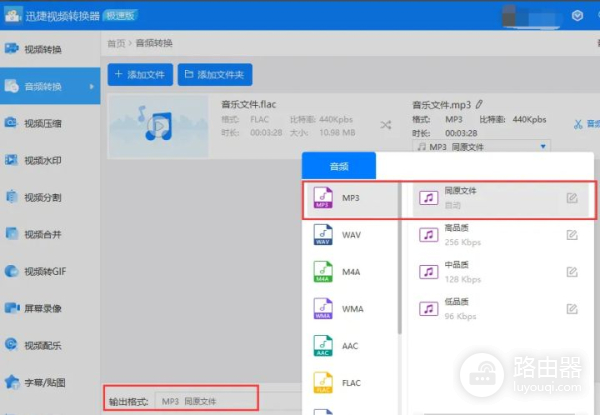Select 音频转换 in sidebar
The image size is (600, 415).
[x=50, y=86]
